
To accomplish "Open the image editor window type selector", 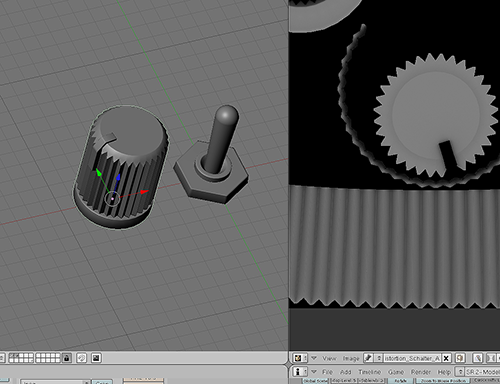I will (x=300, y=358).
